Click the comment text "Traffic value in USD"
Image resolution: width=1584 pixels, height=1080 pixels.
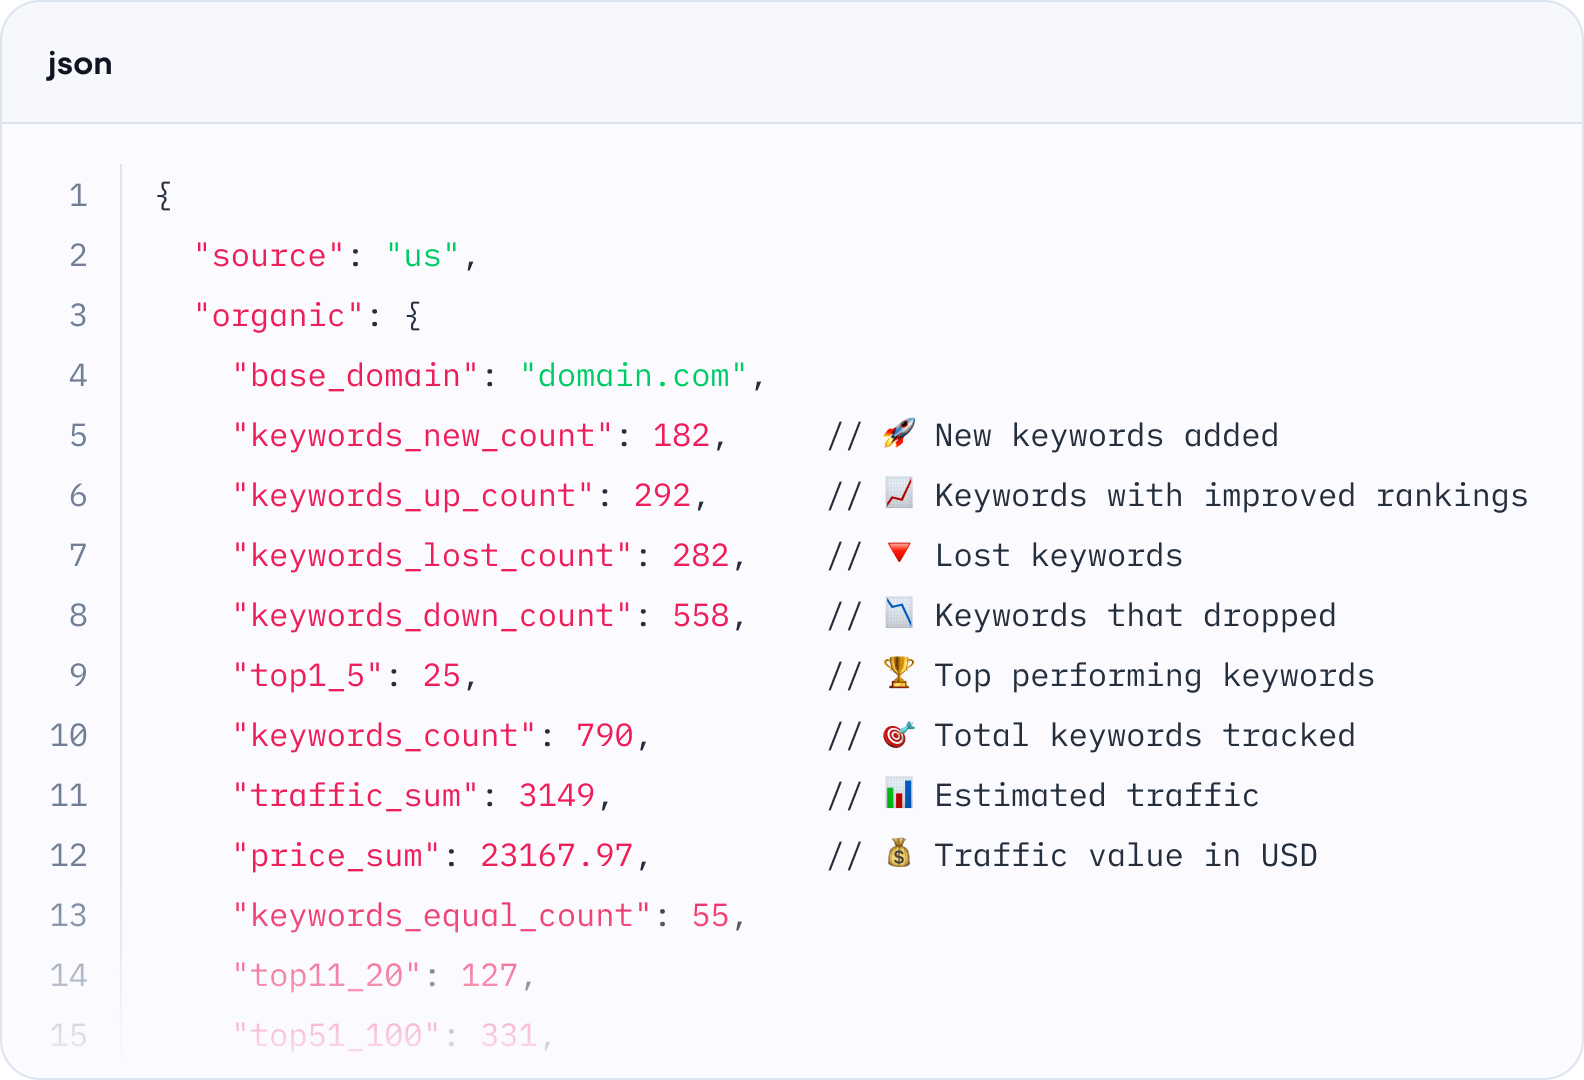coord(1125,856)
